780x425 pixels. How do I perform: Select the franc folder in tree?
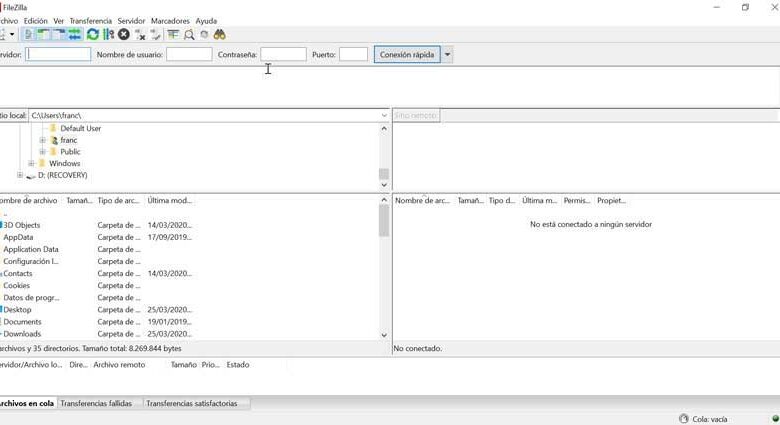tap(69, 140)
